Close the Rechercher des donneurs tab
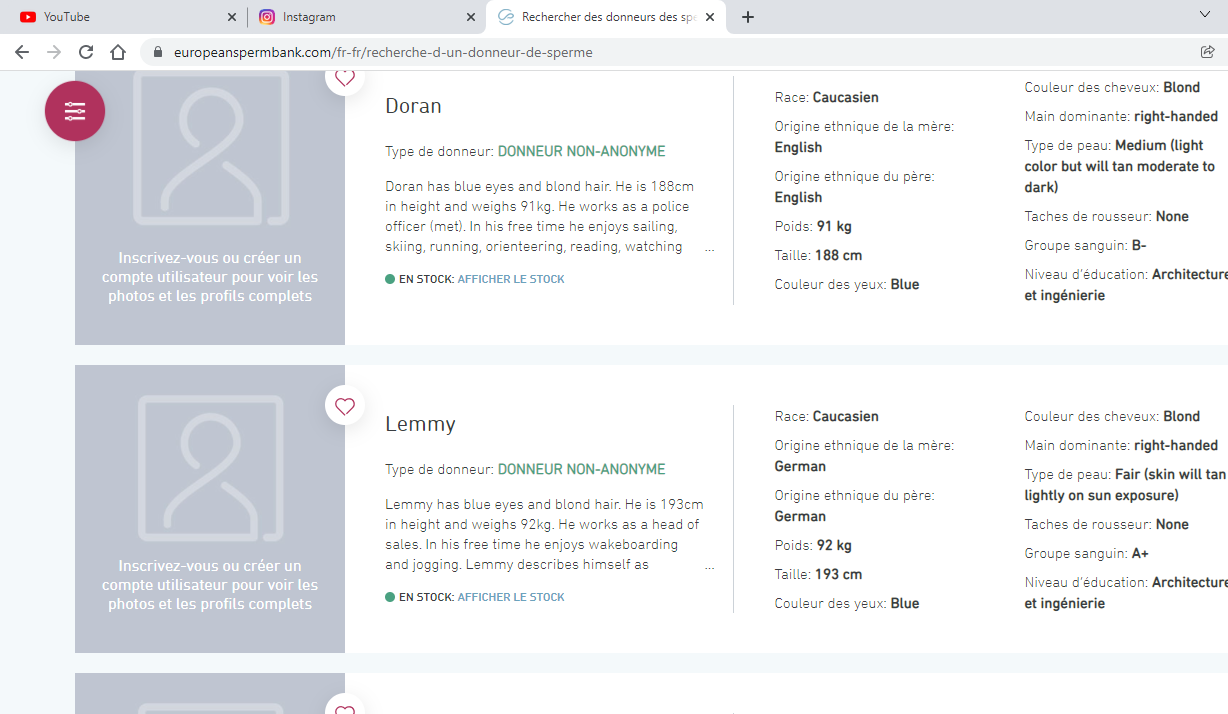The width and height of the screenshot is (1228, 714). [x=710, y=17]
